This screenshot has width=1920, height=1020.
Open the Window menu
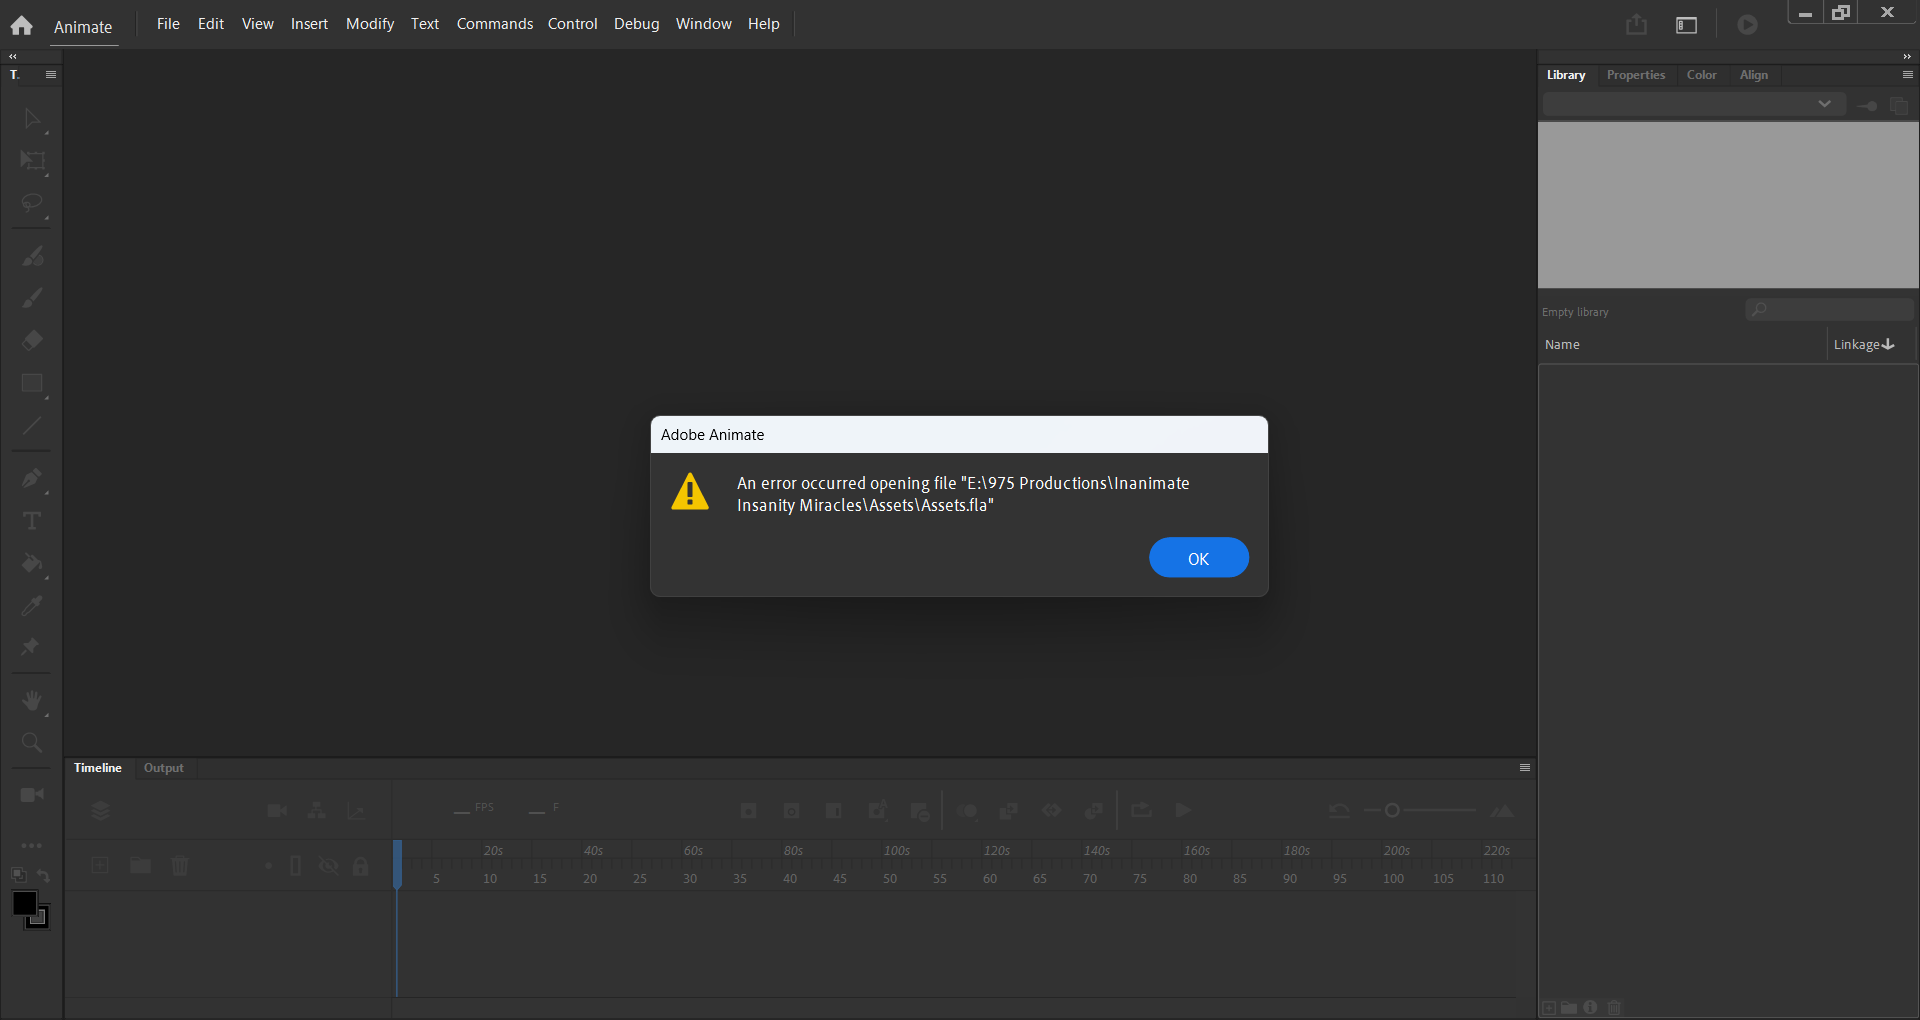coord(704,24)
